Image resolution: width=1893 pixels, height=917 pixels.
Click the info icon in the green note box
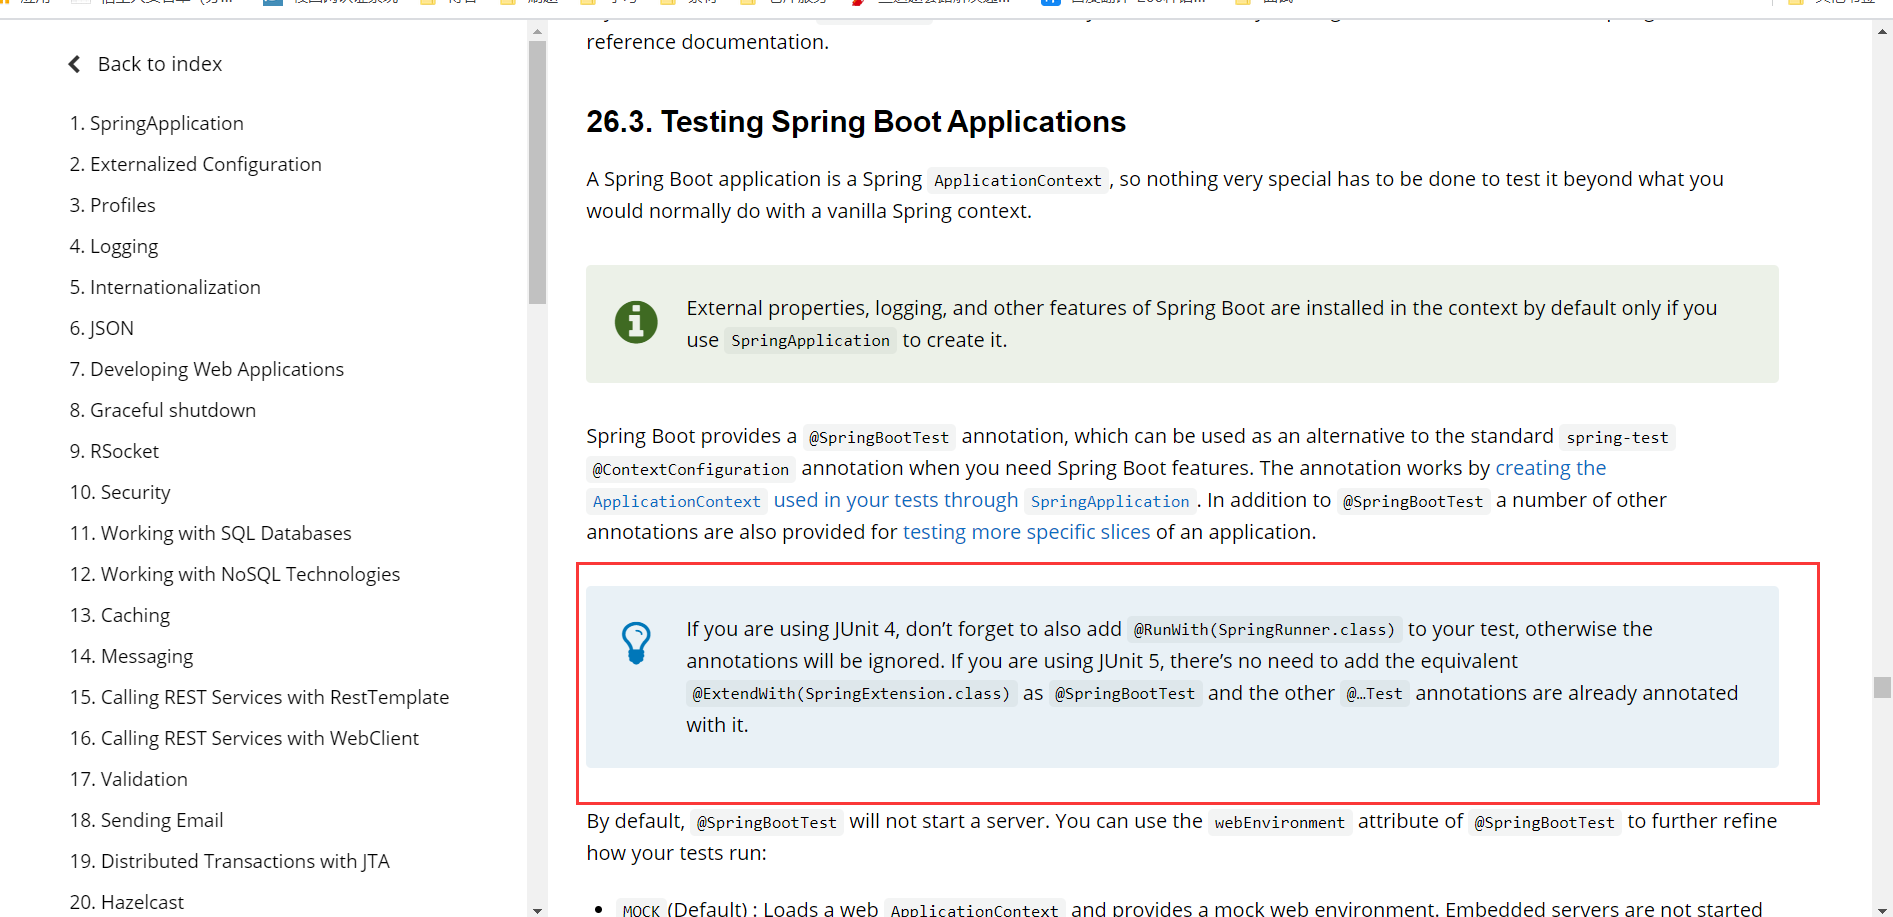coord(636,322)
